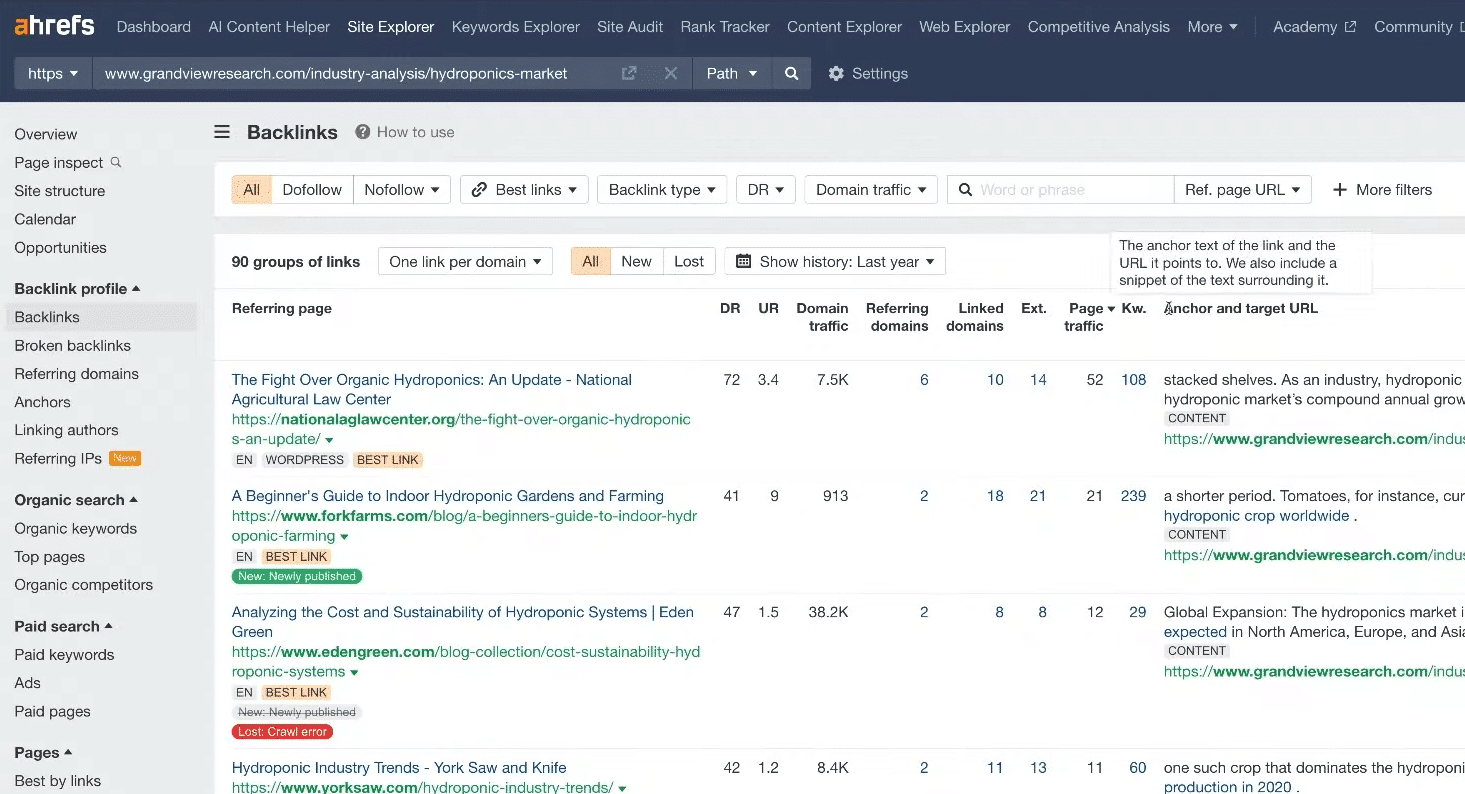
Task: Click the Ahrefs logo
Action: tap(54, 26)
